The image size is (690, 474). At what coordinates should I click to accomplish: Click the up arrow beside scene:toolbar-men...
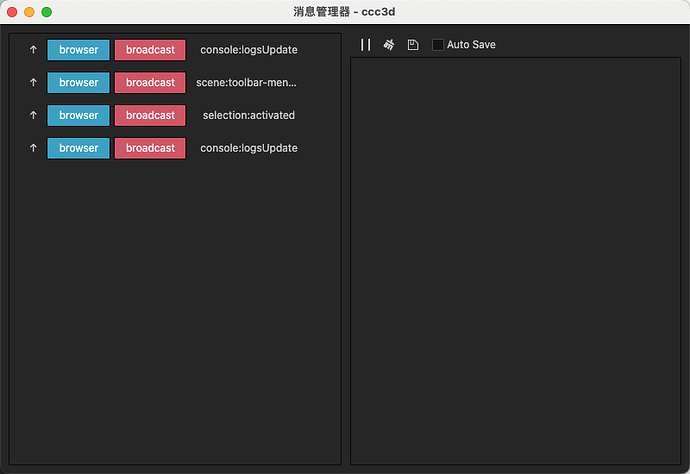[x=33, y=82]
